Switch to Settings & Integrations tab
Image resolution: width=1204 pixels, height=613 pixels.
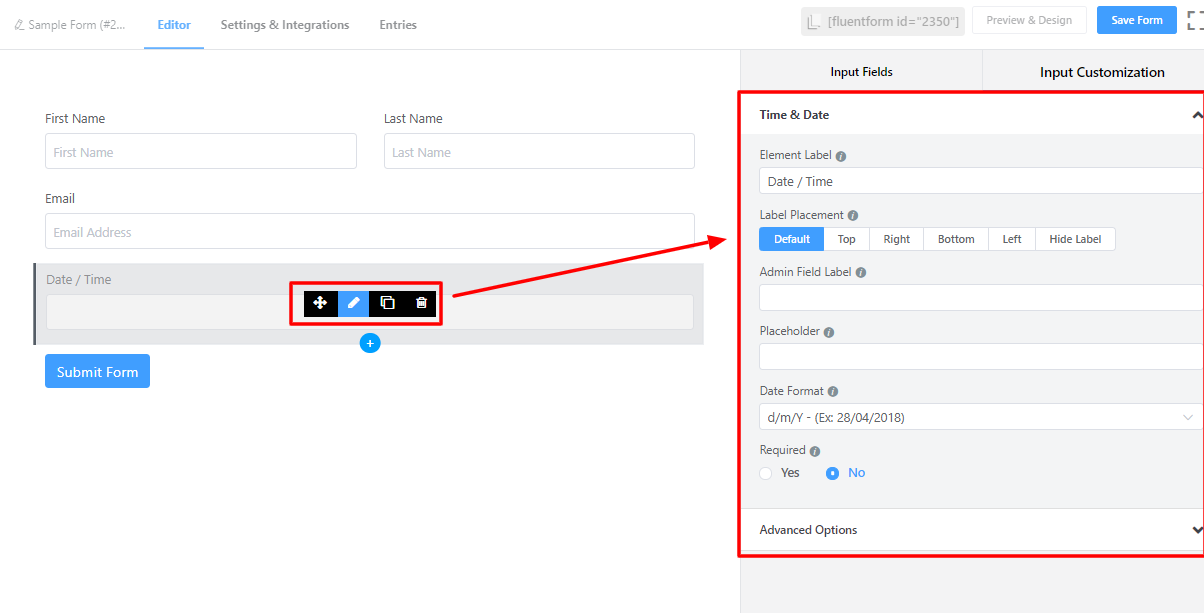tap(285, 25)
